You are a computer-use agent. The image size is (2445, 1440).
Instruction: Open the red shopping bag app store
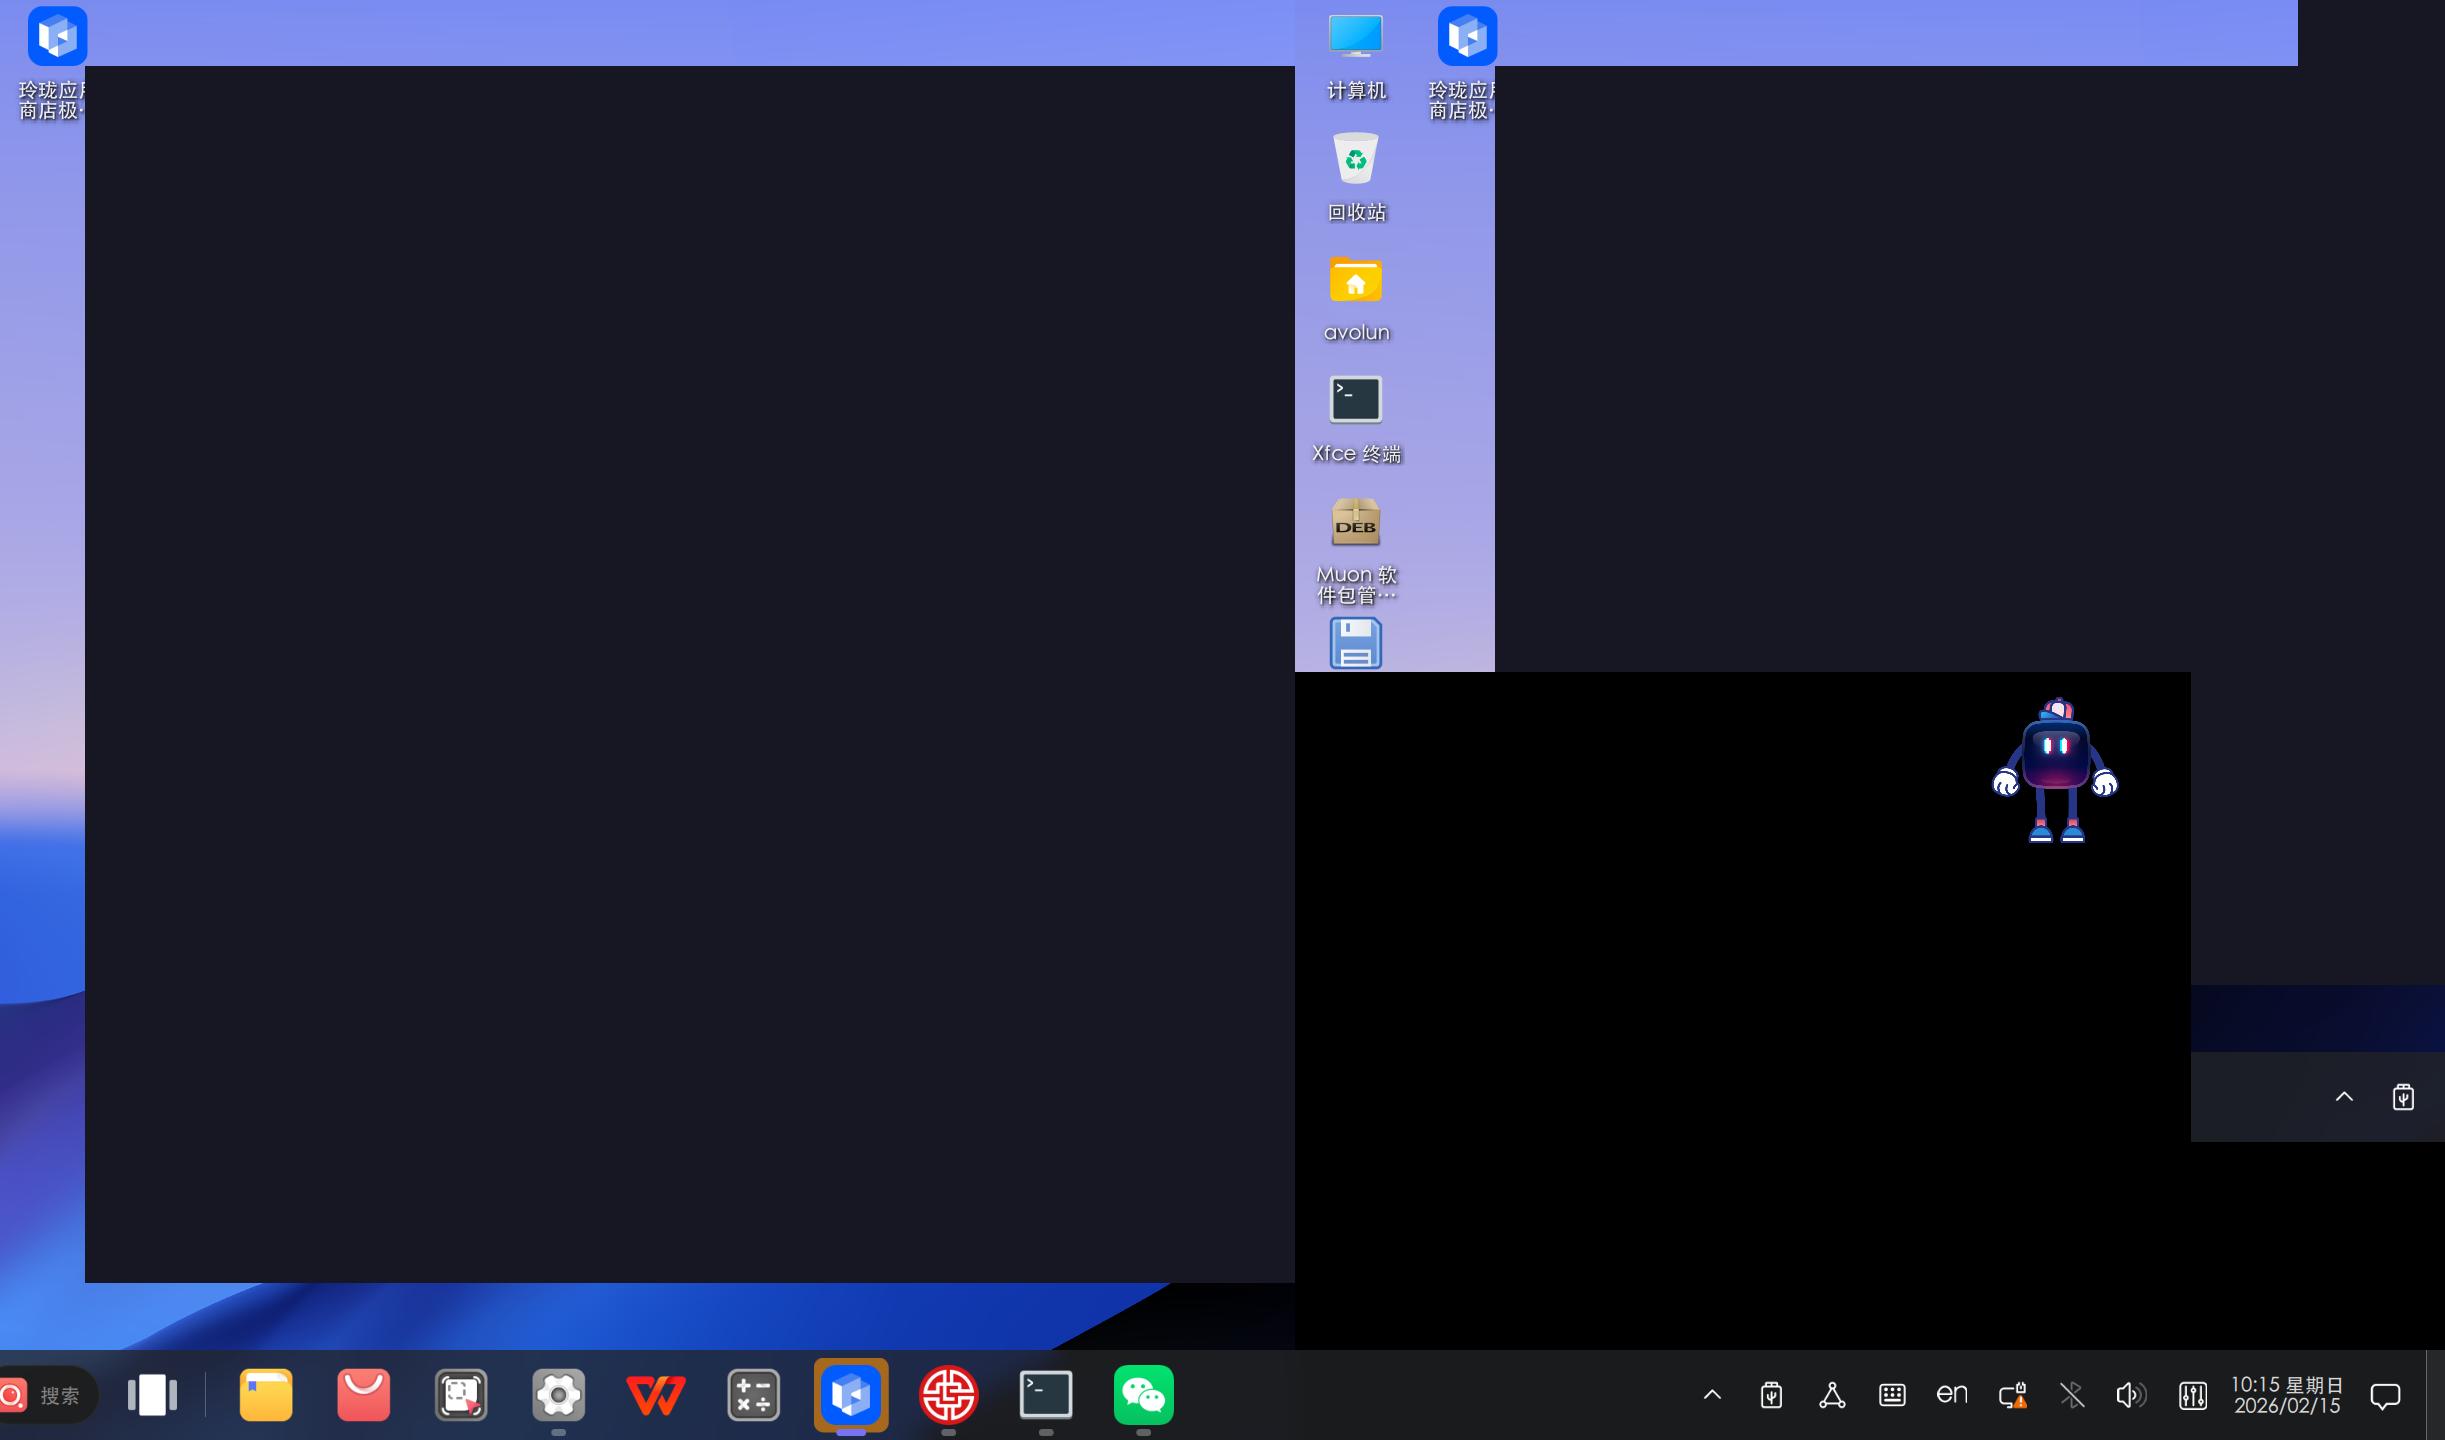[x=363, y=1395]
